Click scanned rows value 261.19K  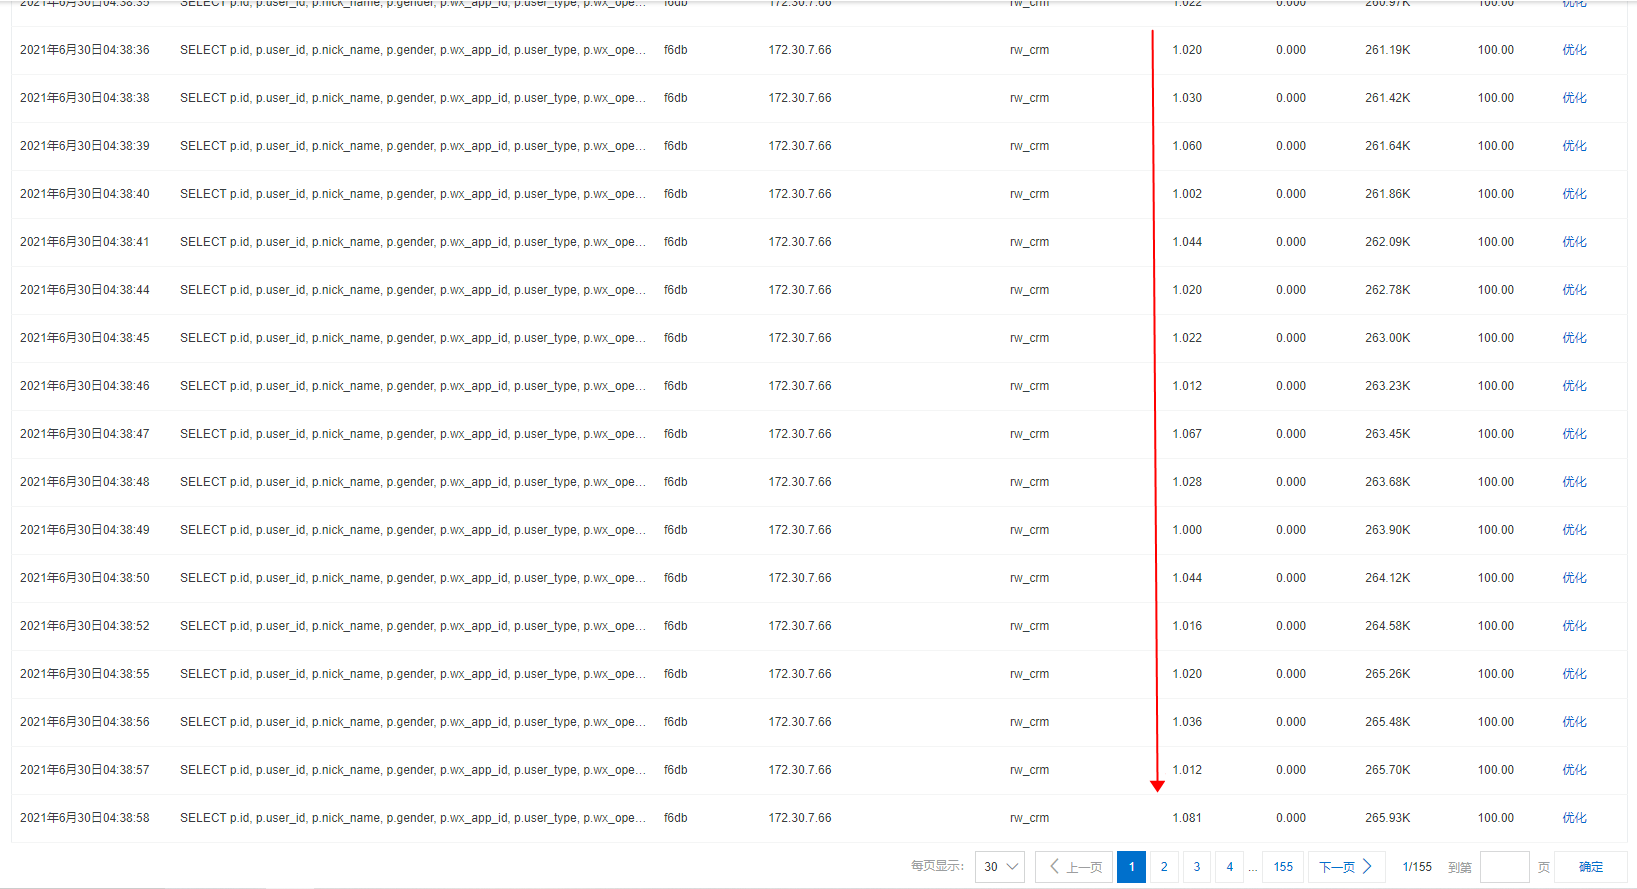[1388, 50]
